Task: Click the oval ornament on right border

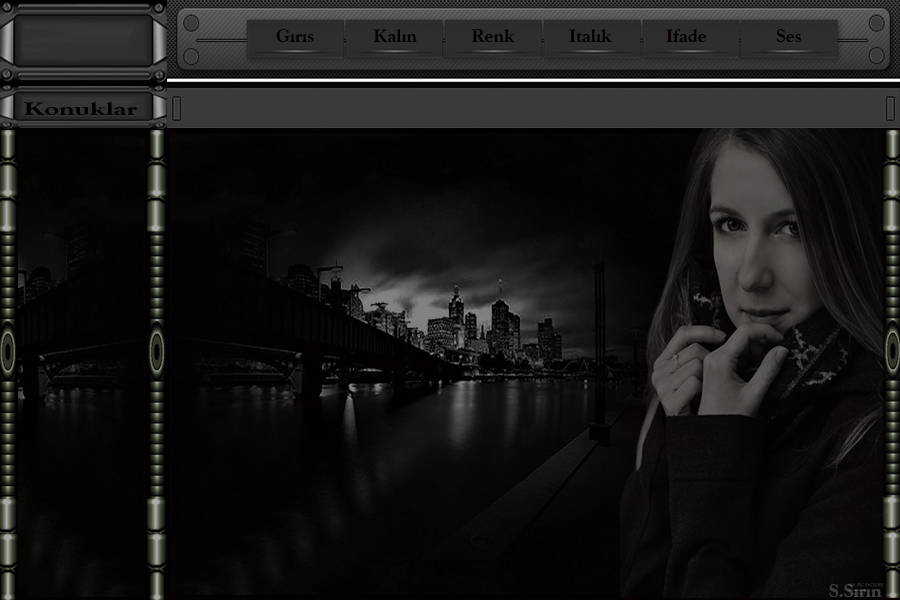Action: click(891, 352)
